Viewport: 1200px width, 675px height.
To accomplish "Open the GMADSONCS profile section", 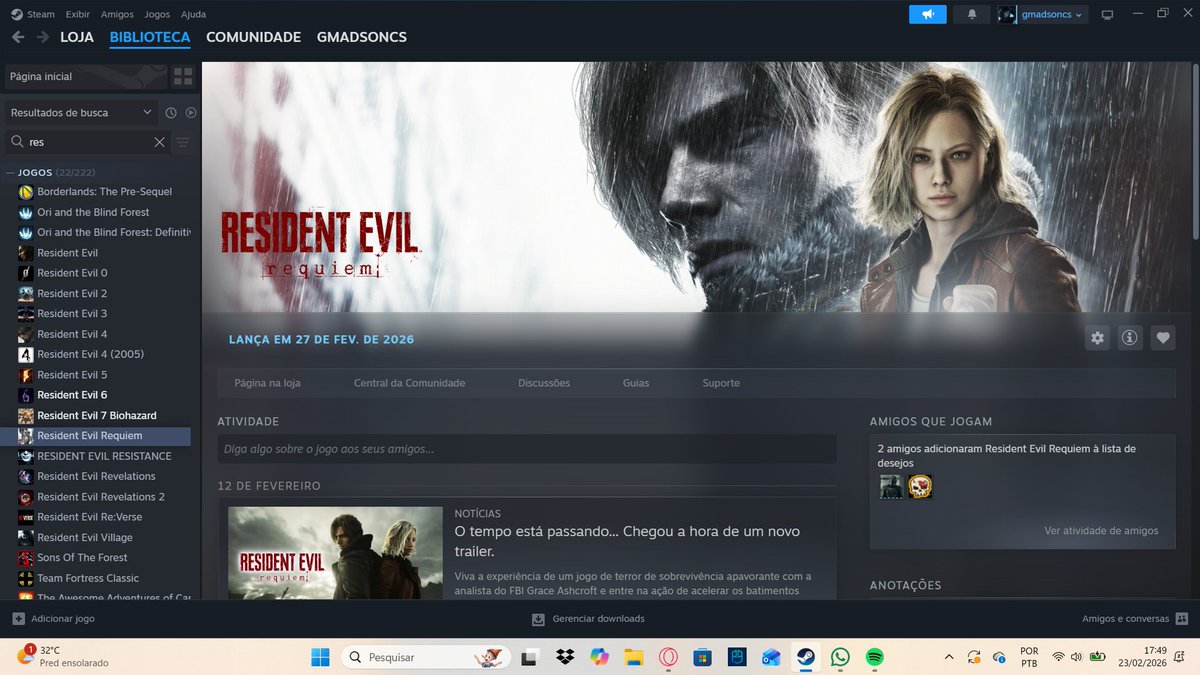I will coord(361,37).
